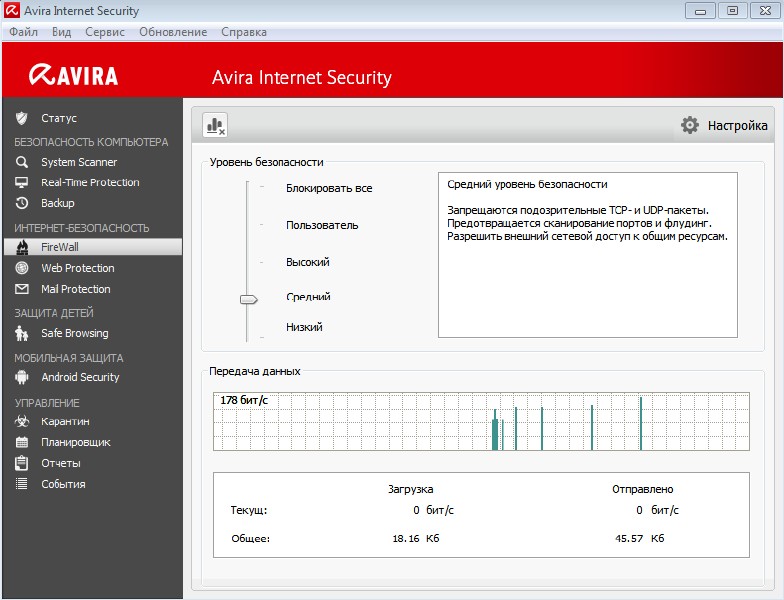Image resolution: width=784 pixels, height=600 pixels.
Task: Open Safe Browsing section
Action: pyautogui.click(x=74, y=333)
